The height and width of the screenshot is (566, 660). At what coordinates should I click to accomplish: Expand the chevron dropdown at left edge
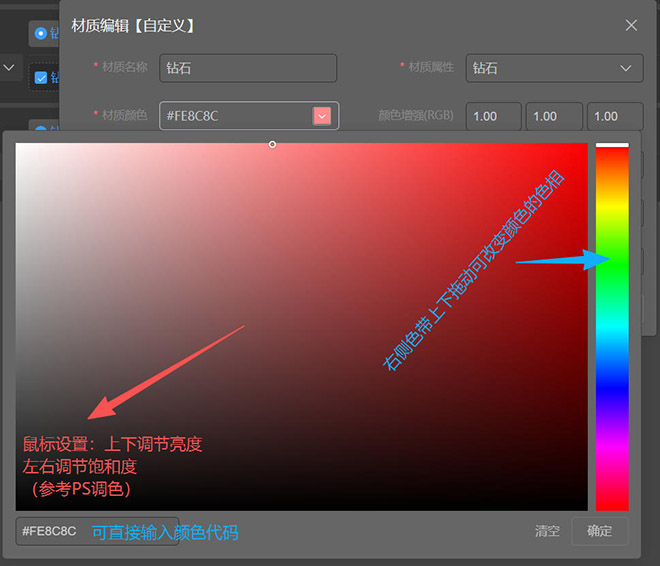(x=8, y=68)
